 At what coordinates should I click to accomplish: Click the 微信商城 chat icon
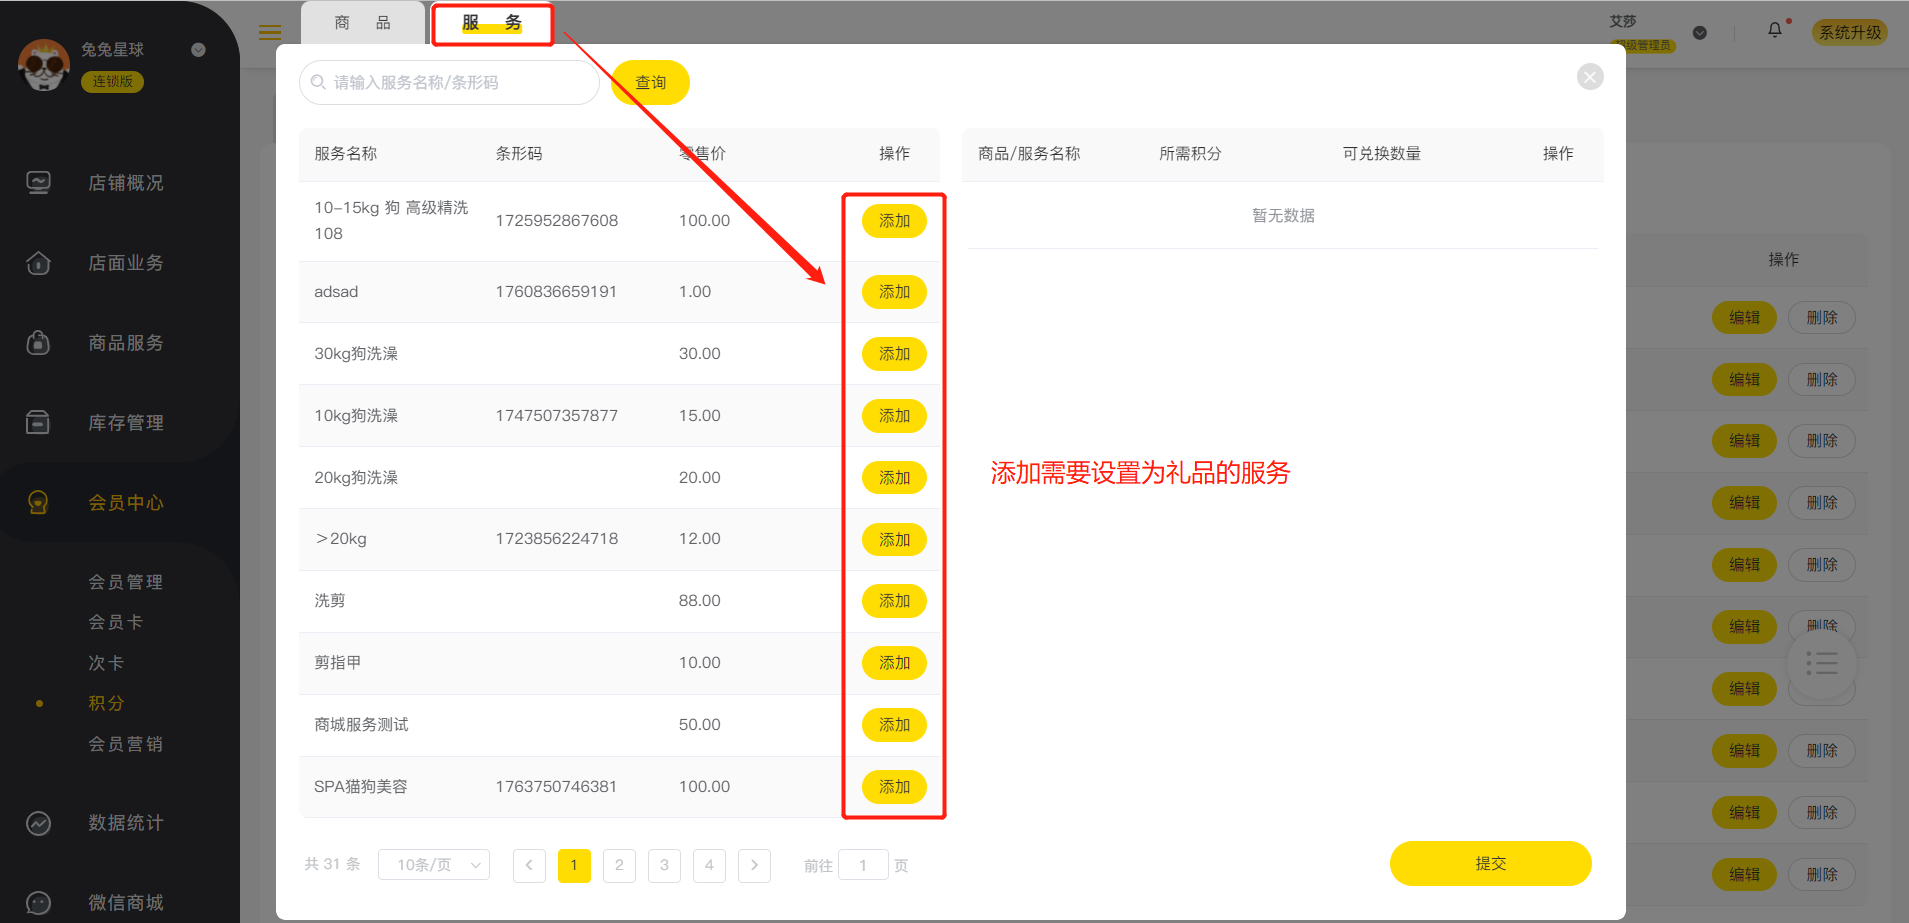tap(38, 903)
